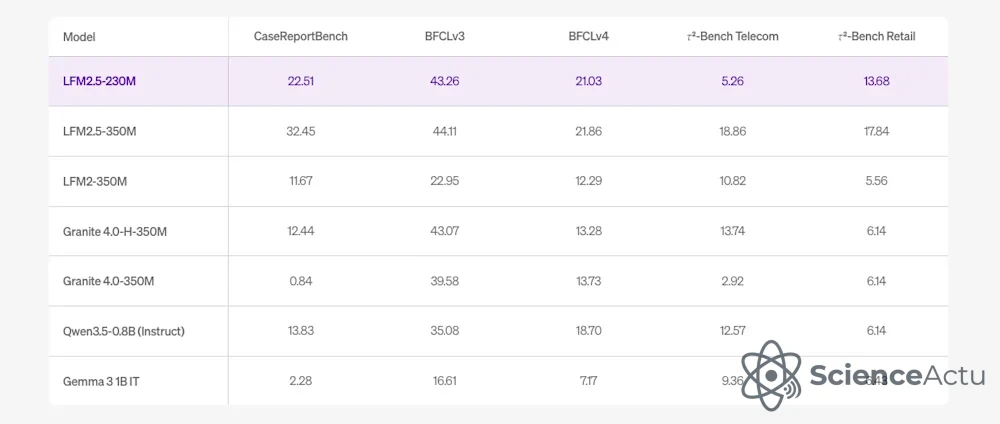This screenshot has width=1000, height=424.
Task: Click the 16.61 BFCLv3 value
Action: 445,381
